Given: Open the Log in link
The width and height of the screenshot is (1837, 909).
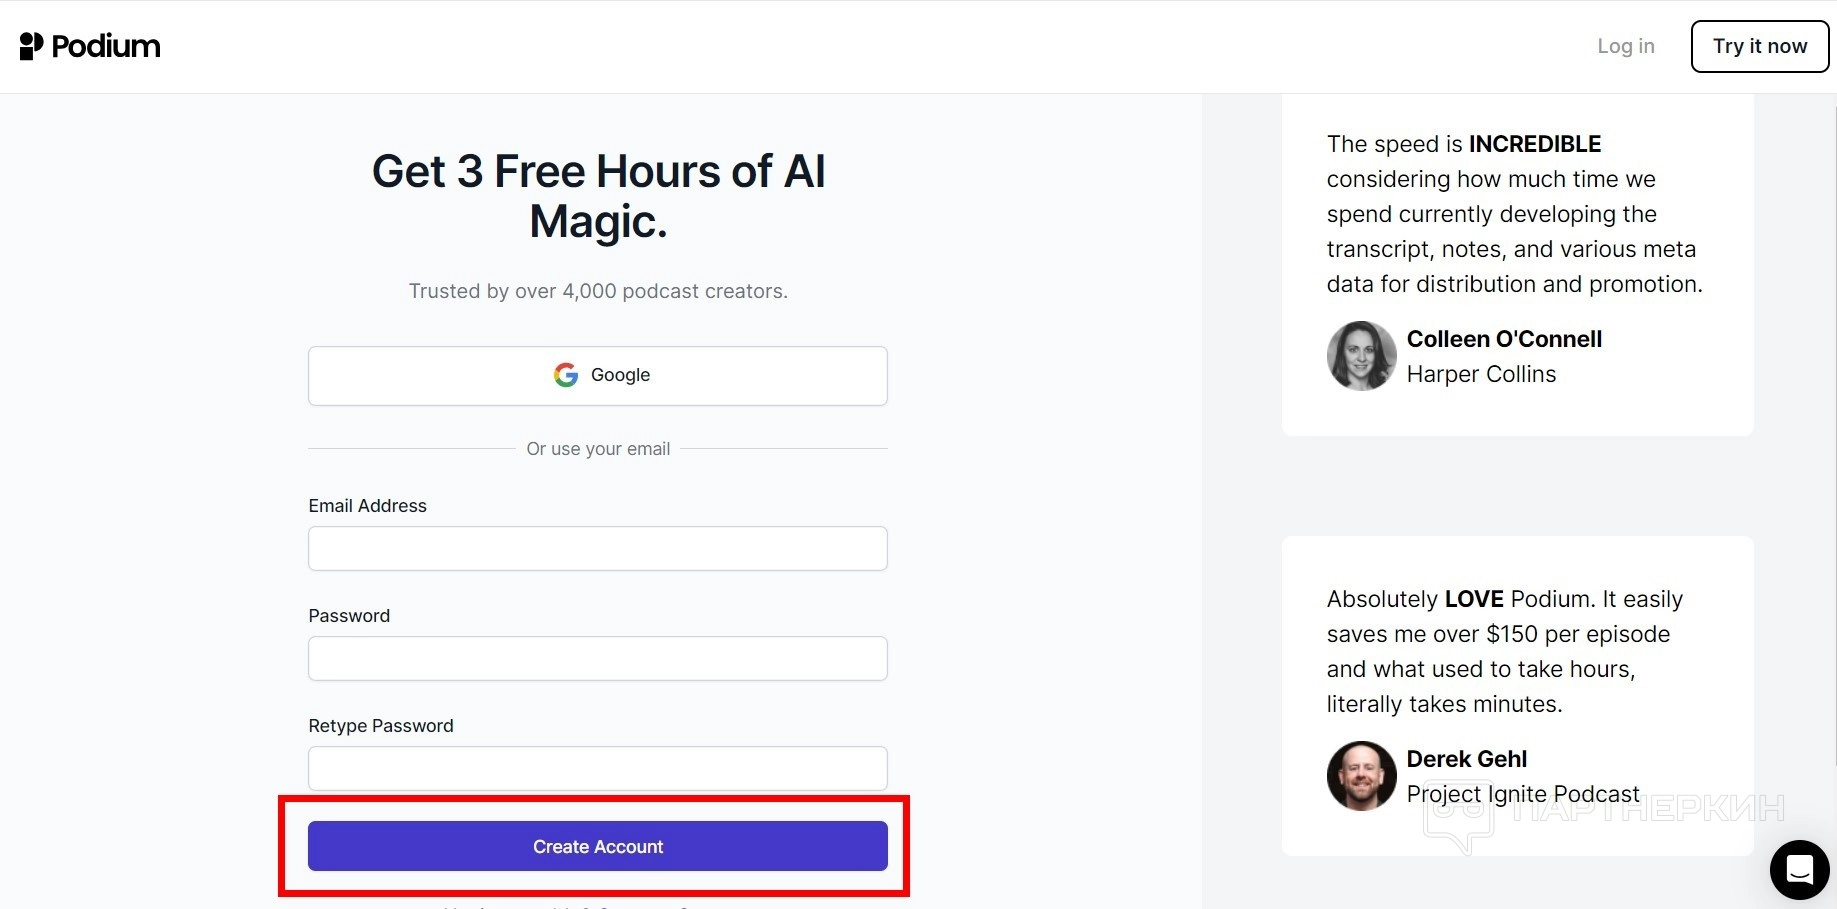Looking at the screenshot, I should point(1625,46).
